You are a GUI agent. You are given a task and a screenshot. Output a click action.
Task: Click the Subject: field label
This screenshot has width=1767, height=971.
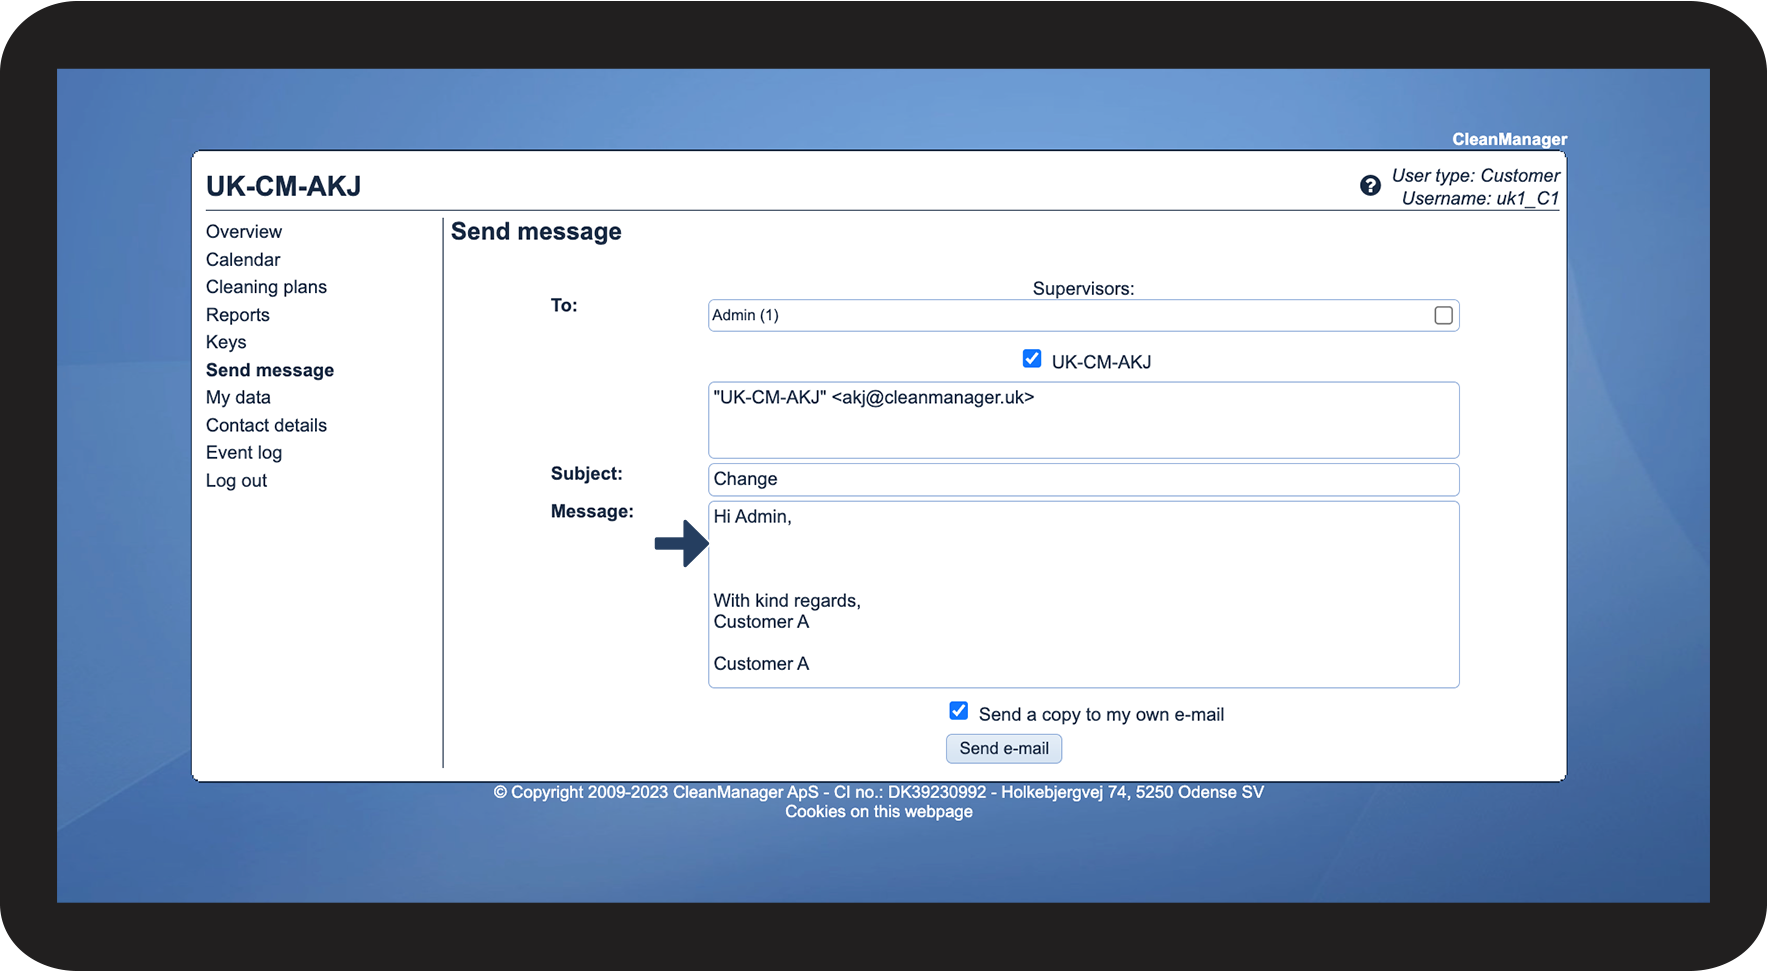[x=587, y=473]
